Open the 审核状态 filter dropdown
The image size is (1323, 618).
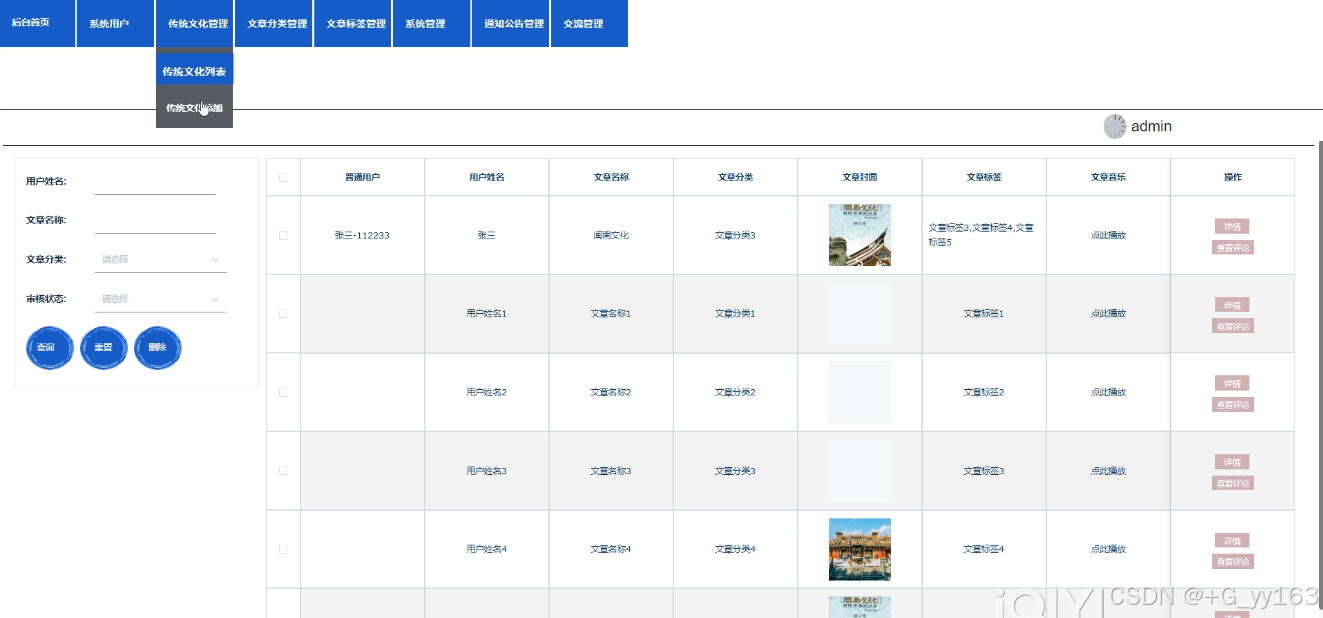tap(160, 298)
